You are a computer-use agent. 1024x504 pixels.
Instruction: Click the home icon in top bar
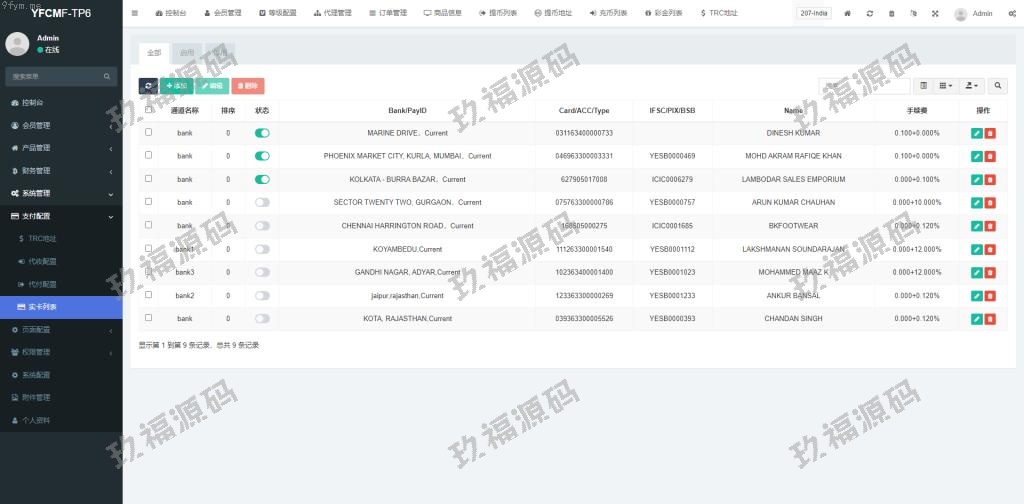(x=848, y=14)
